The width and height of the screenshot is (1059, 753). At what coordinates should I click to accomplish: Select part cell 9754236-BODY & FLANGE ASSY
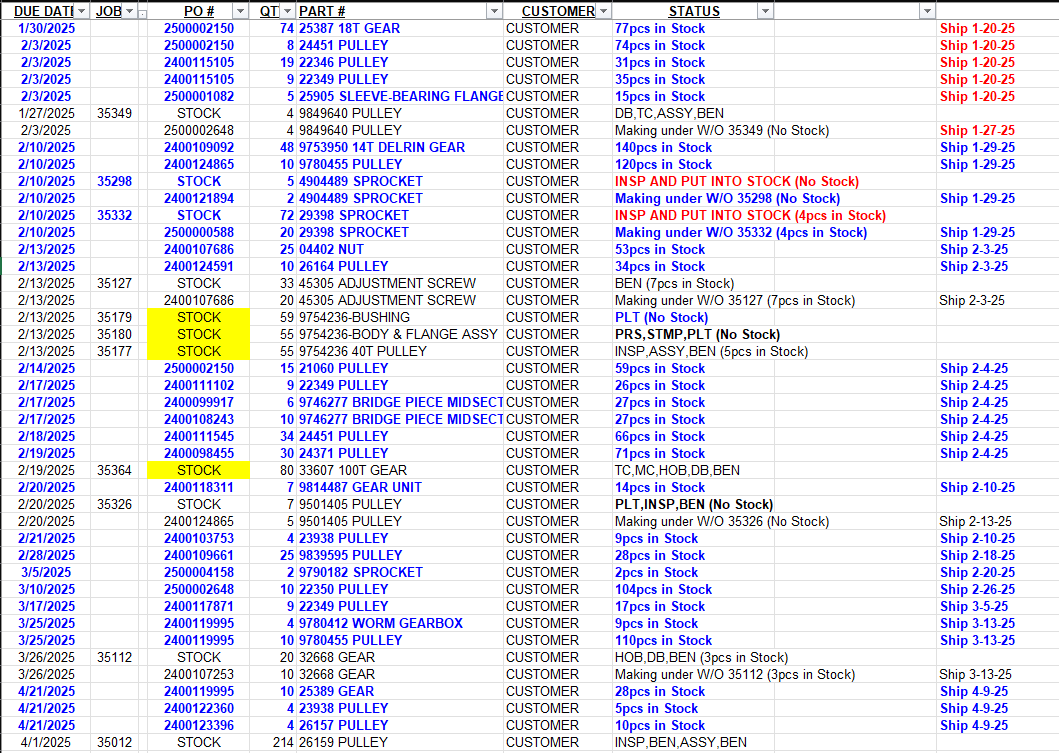(x=400, y=334)
